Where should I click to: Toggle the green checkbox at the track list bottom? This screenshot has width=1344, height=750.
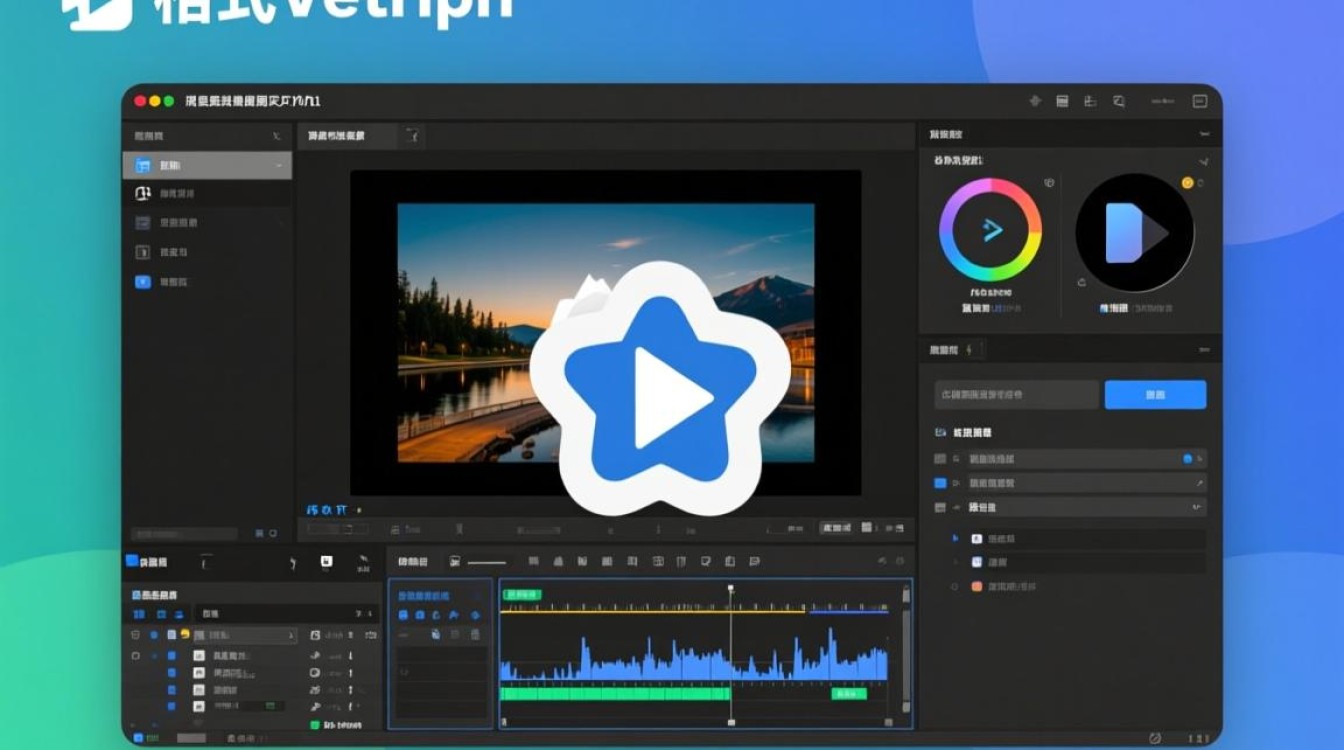[x=315, y=725]
